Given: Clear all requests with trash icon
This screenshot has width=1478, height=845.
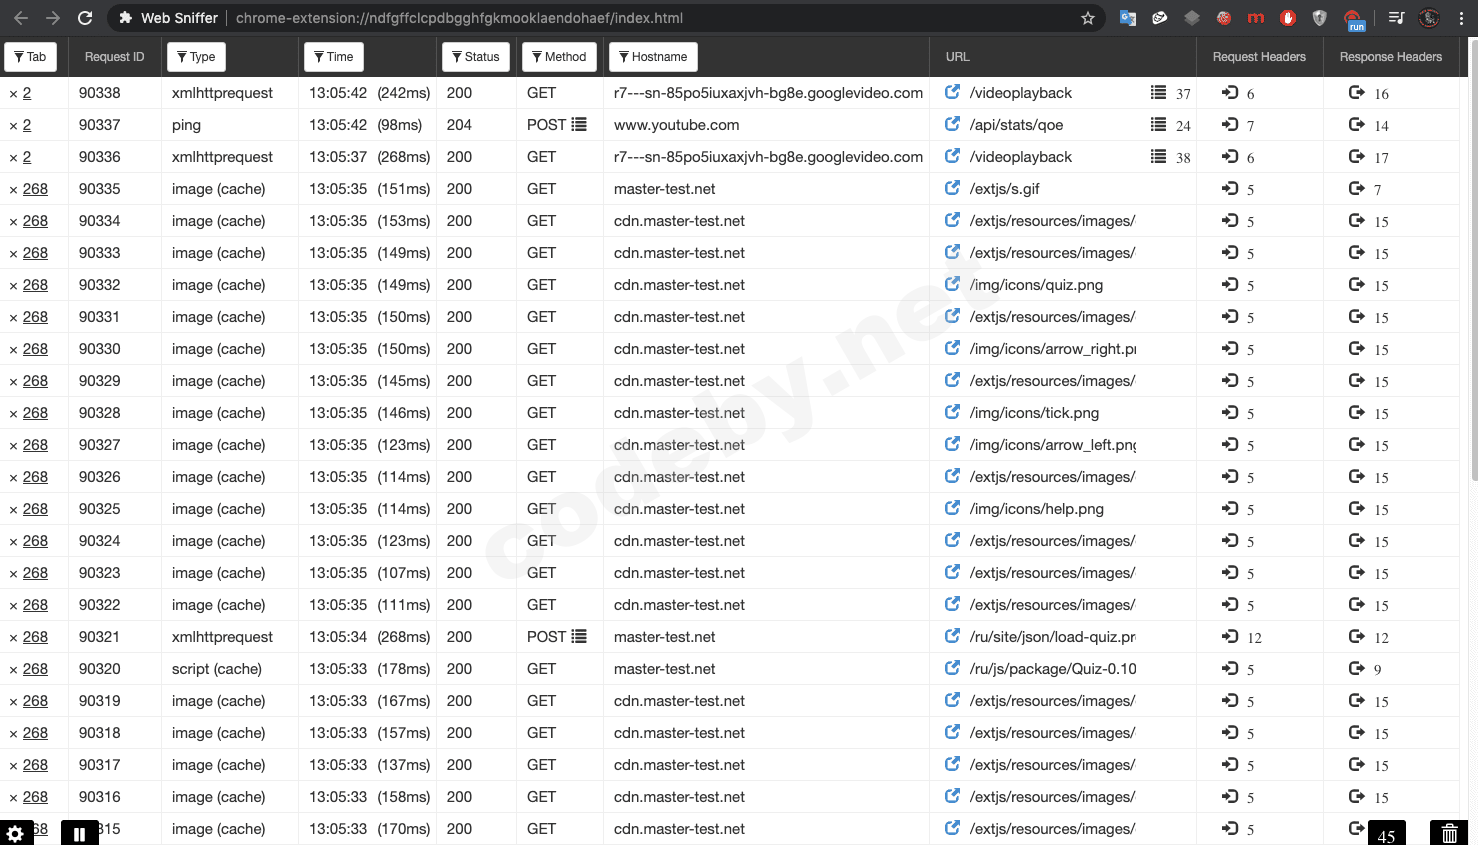Looking at the screenshot, I should (x=1449, y=833).
